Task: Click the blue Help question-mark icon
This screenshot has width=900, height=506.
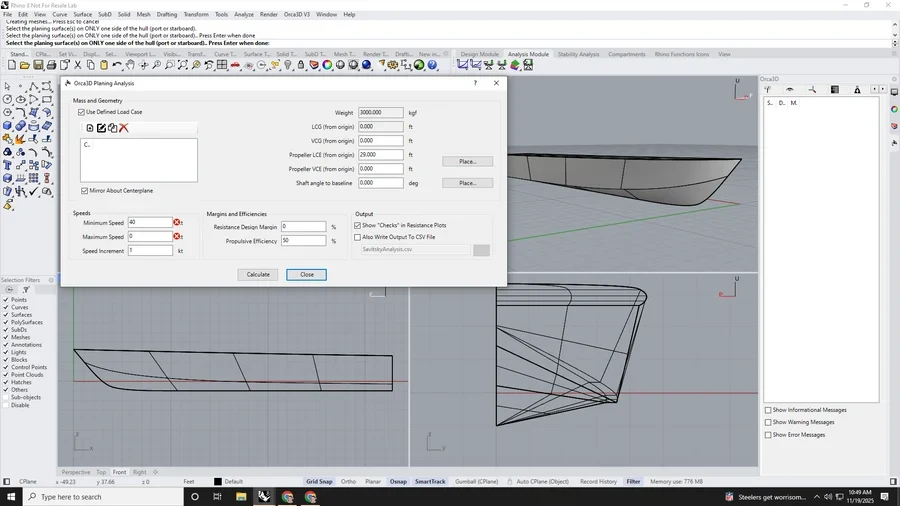Action: point(432,65)
